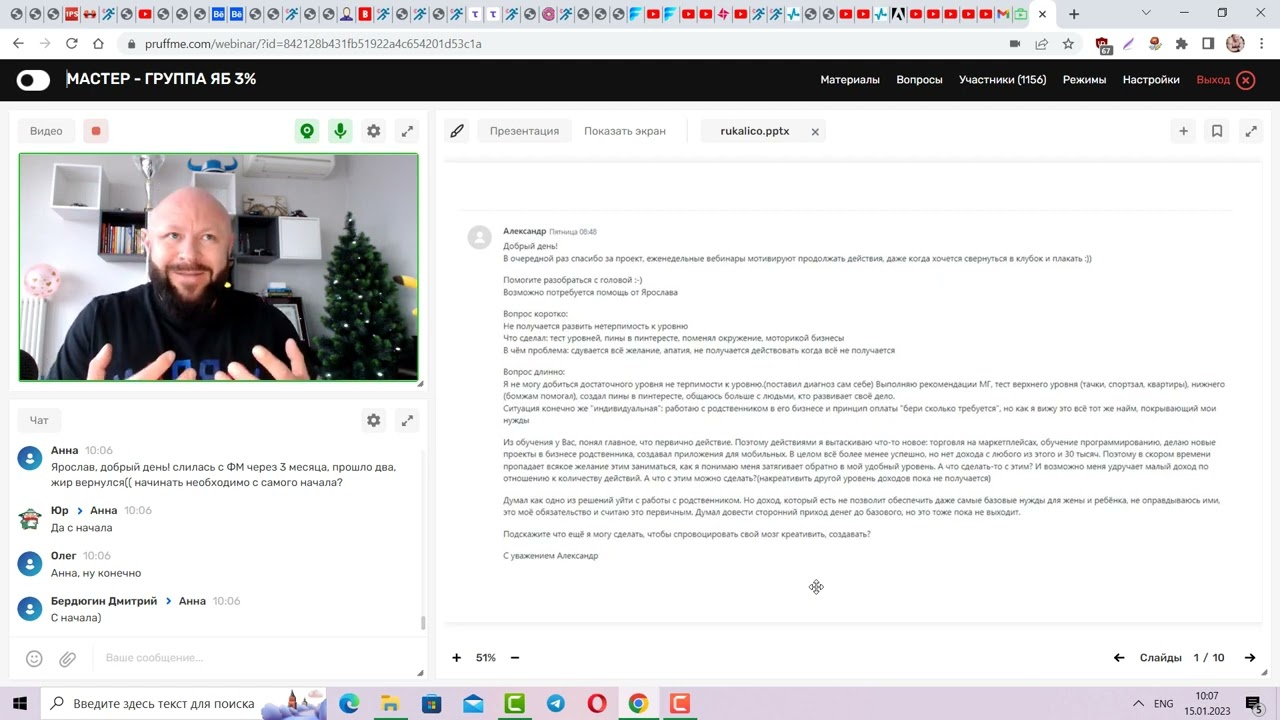
Task: Toggle the green webcam button
Action: point(307,131)
